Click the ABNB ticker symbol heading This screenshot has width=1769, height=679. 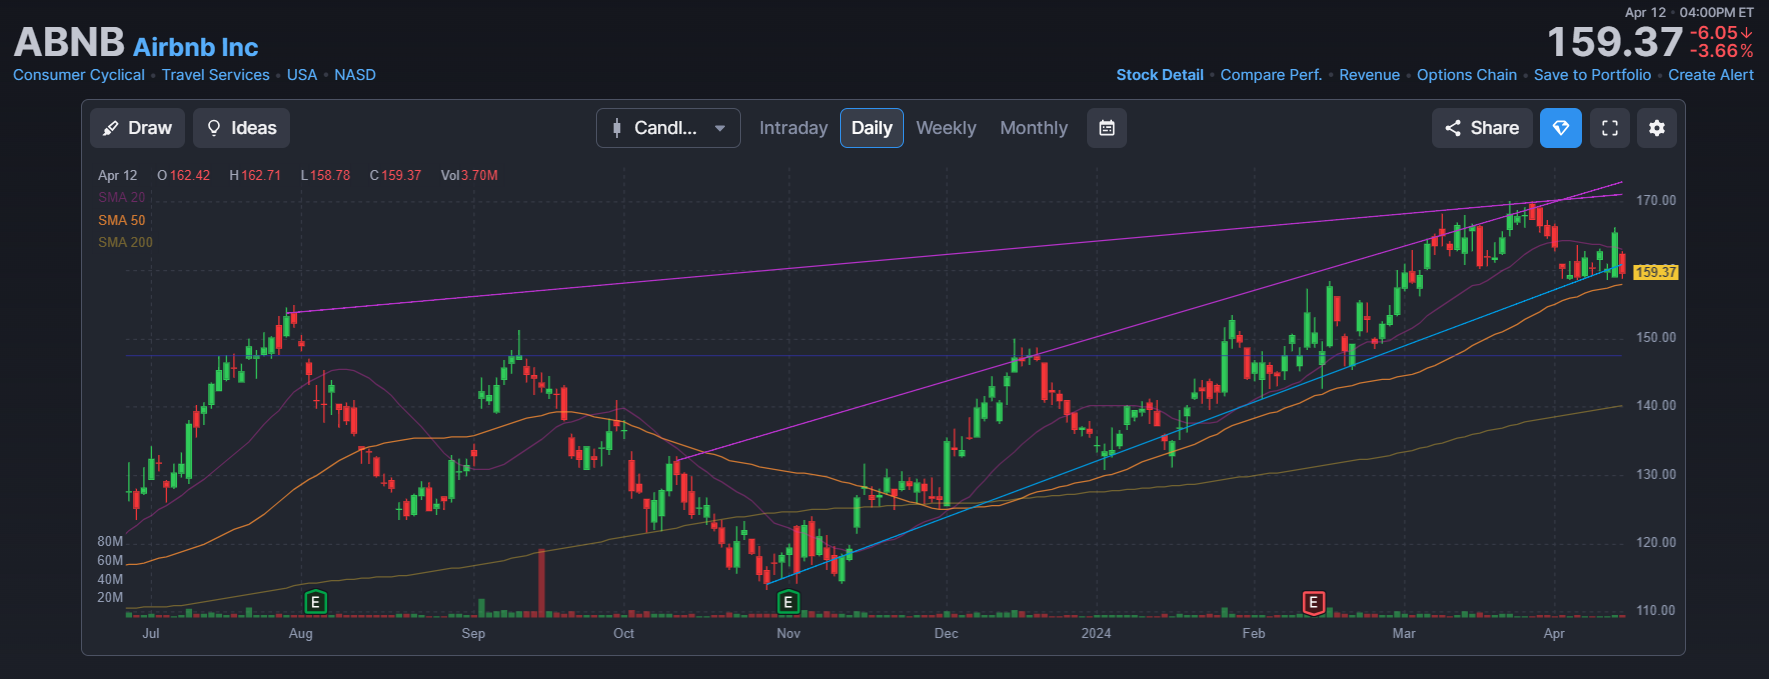(x=69, y=42)
